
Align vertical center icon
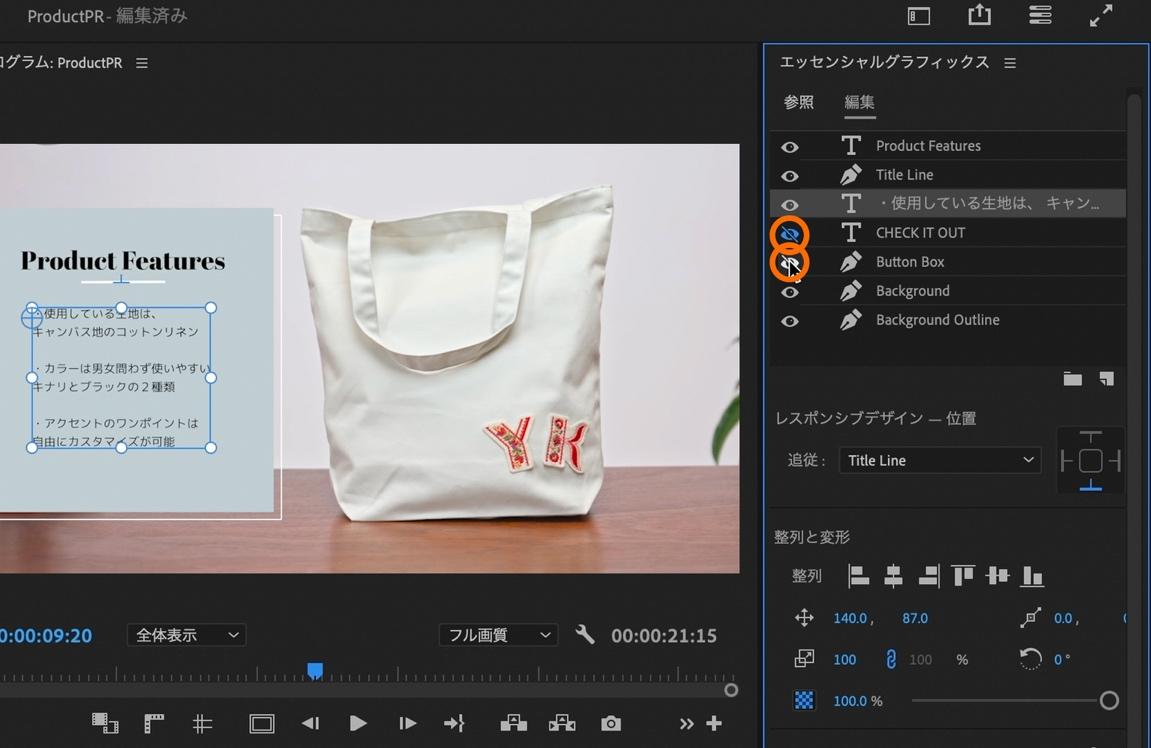998,576
